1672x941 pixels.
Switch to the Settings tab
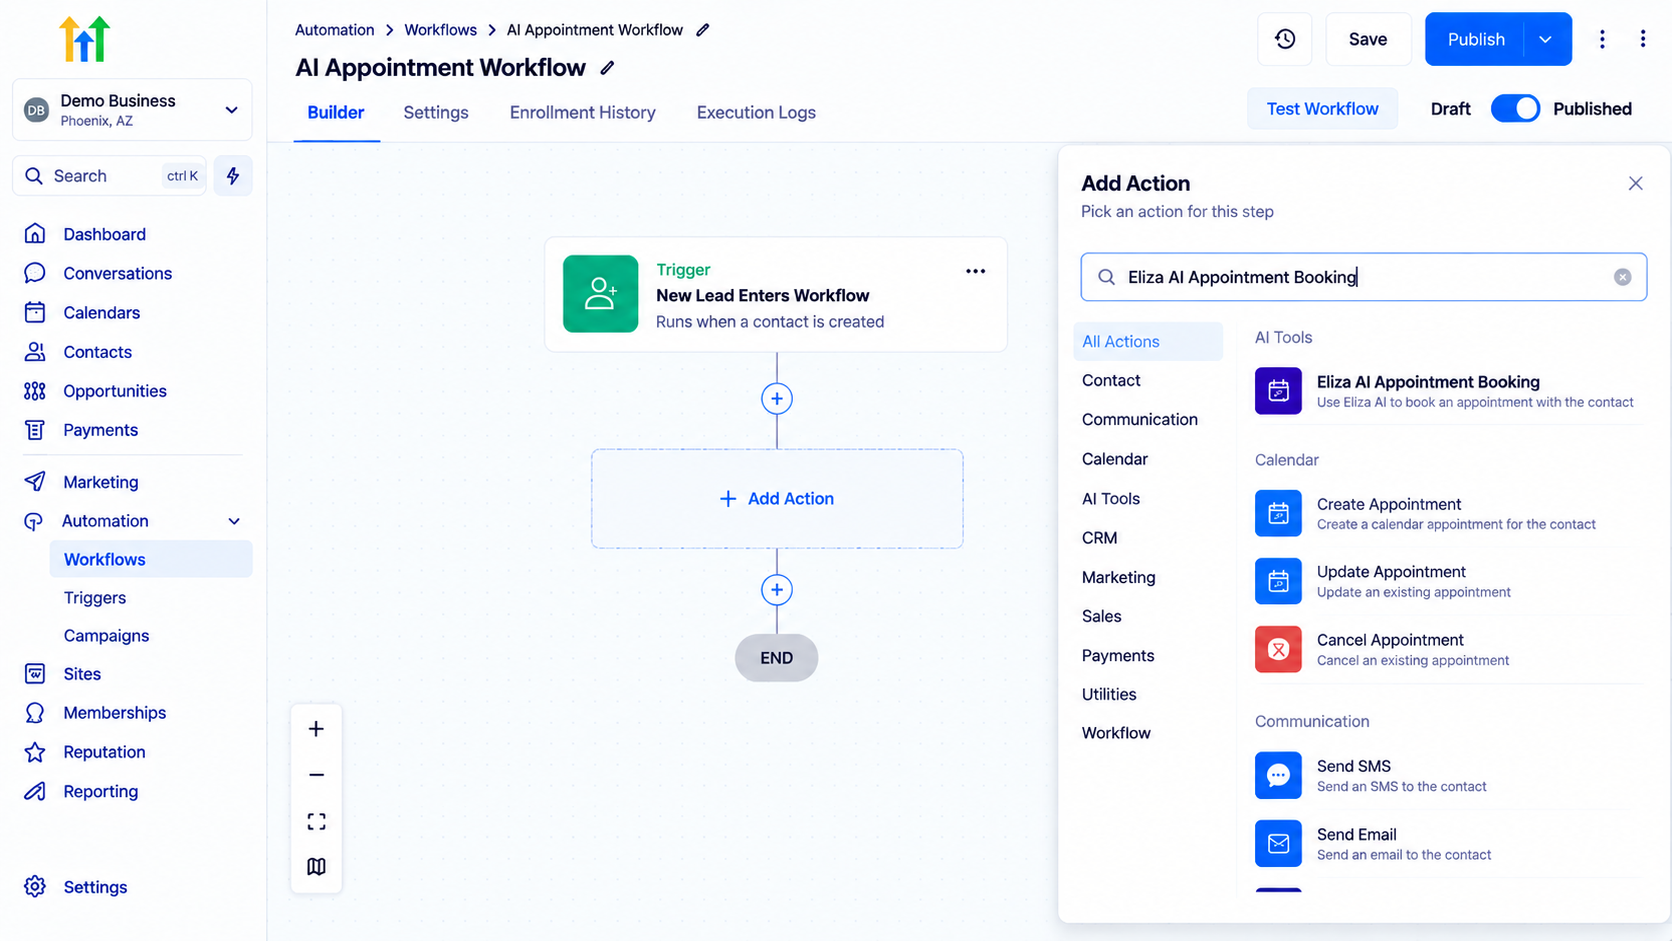436,113
